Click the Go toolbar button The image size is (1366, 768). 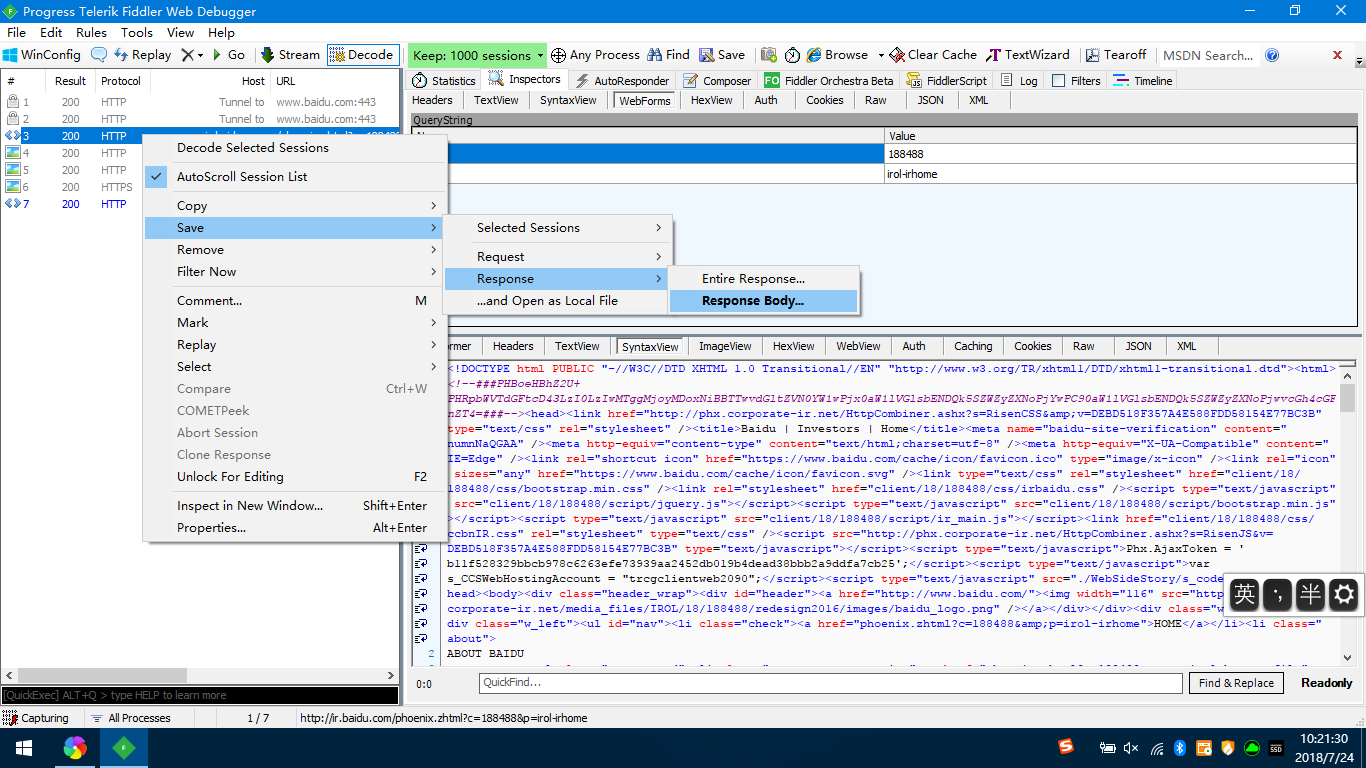[x=228, y=55]
